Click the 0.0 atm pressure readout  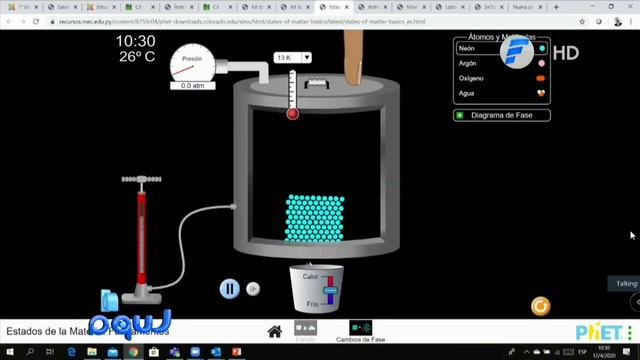pos(193,86)
